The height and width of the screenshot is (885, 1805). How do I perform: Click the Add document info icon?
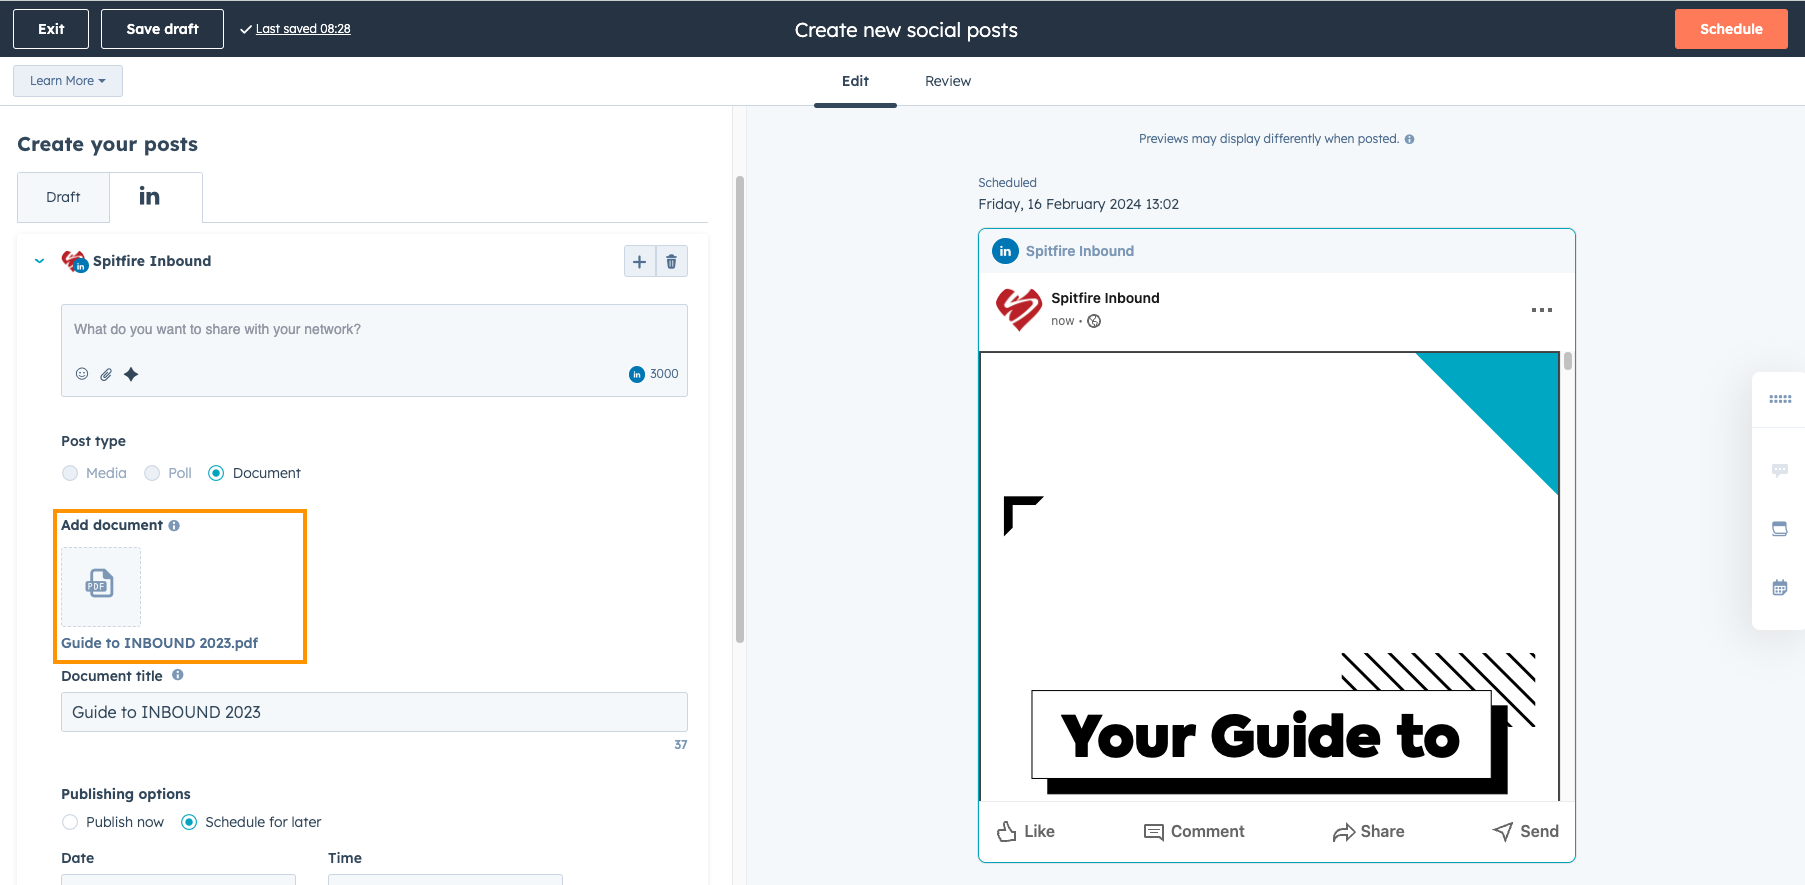coord(174,525)
